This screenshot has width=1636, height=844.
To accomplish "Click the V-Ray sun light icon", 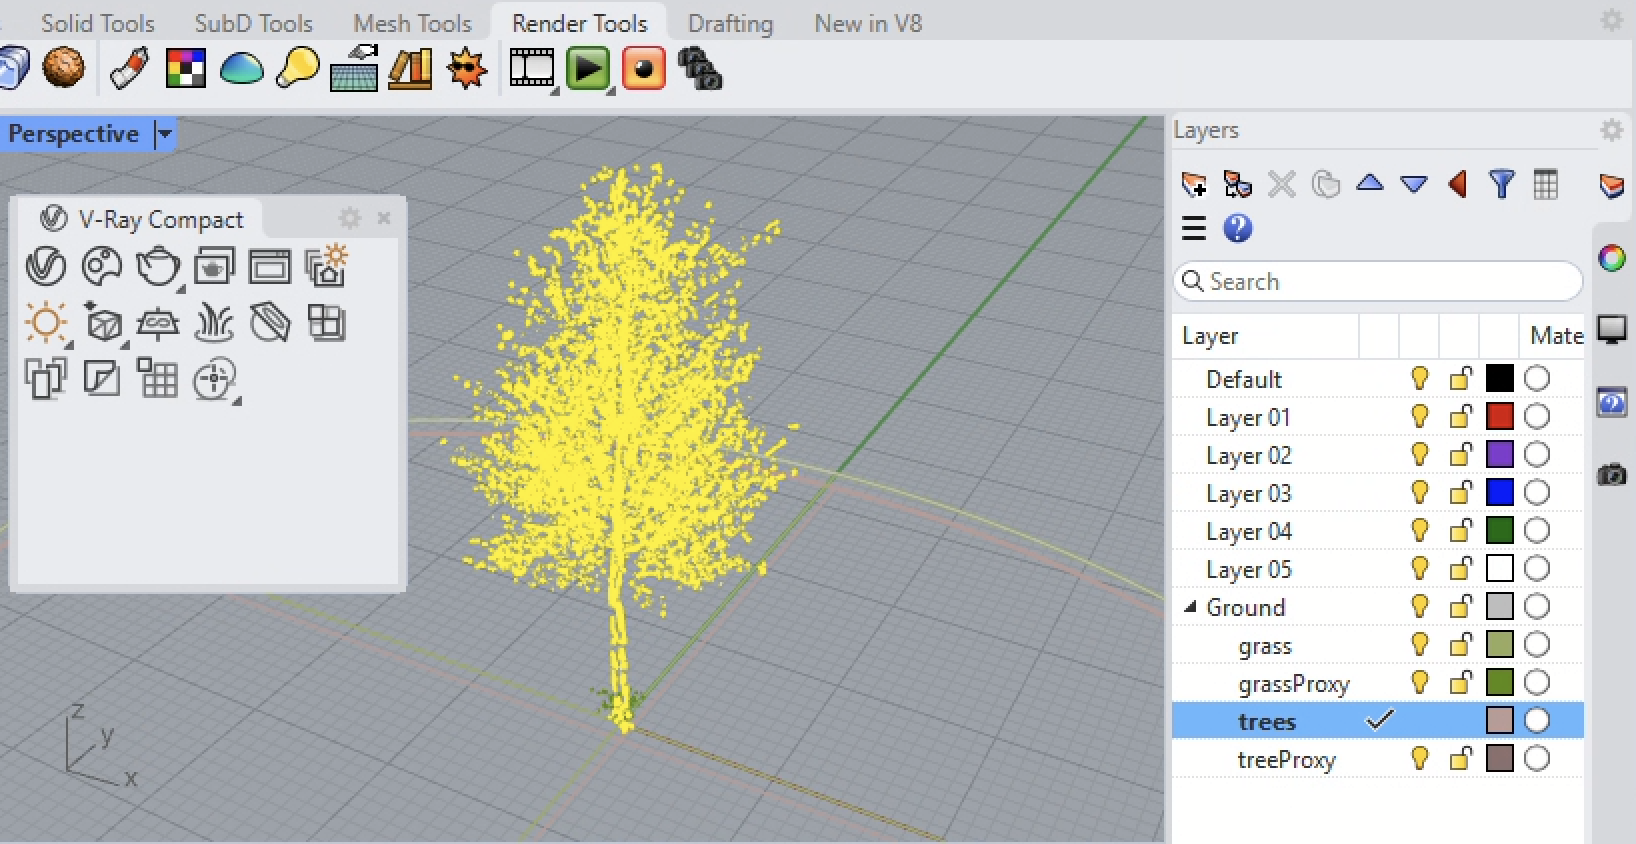I will coord(46,323).
